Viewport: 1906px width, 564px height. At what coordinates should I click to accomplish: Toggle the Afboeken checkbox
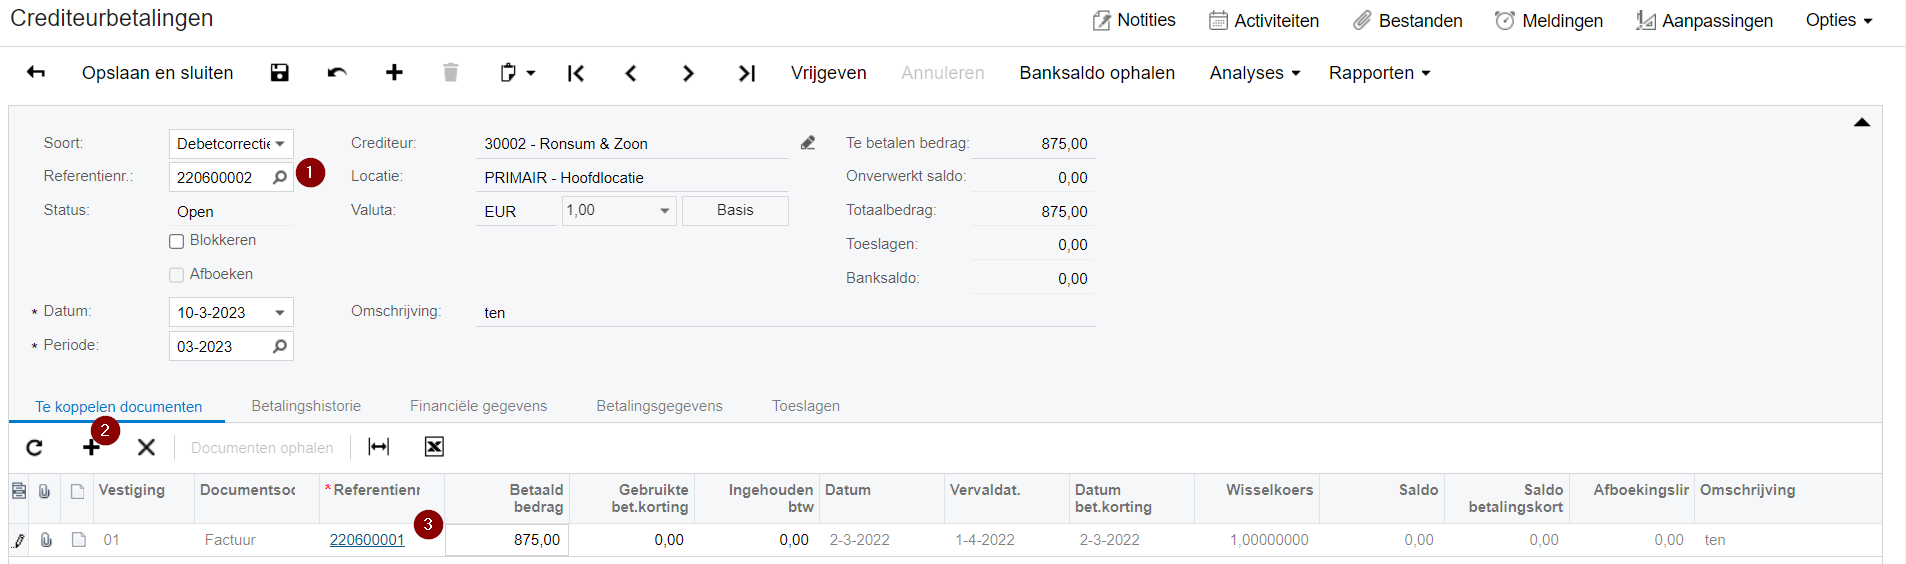[x=177, y=275]
